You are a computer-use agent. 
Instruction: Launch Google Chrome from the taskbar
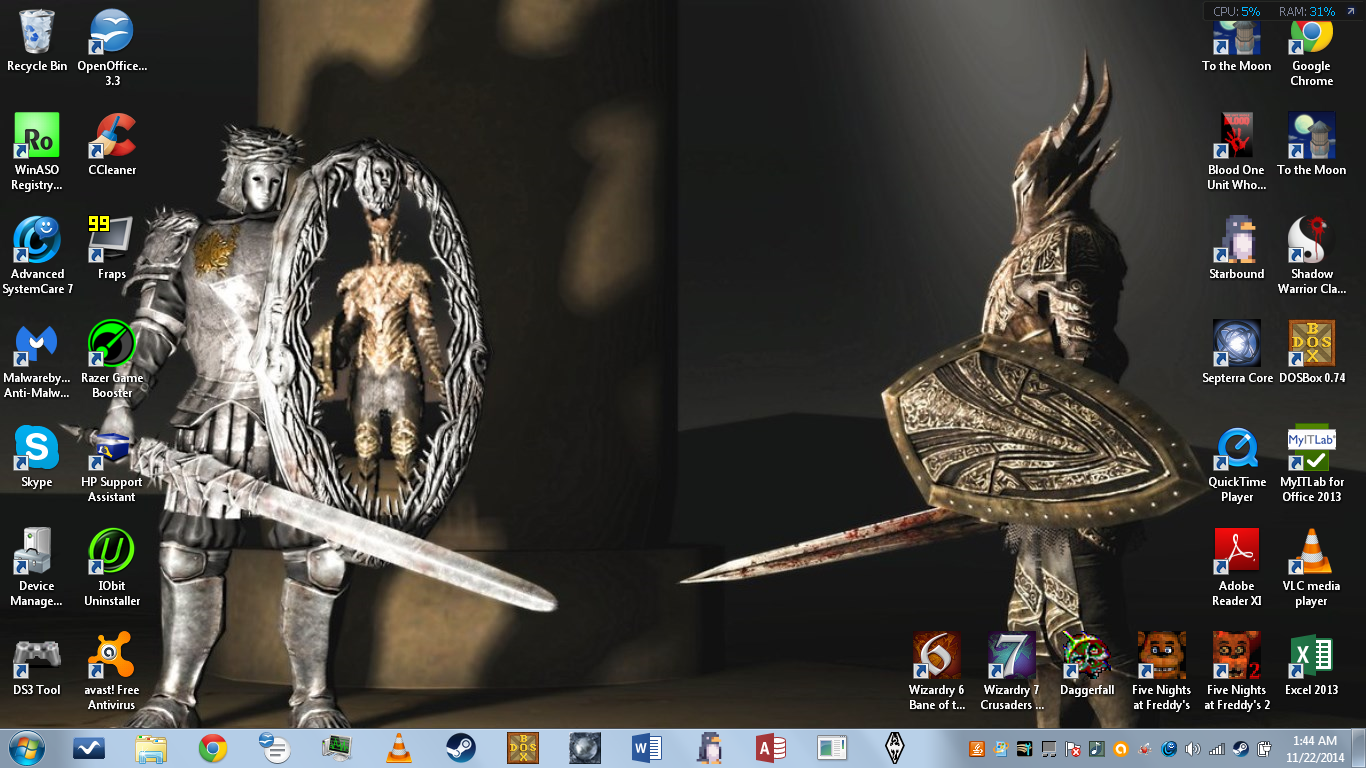tap(213, 747)
